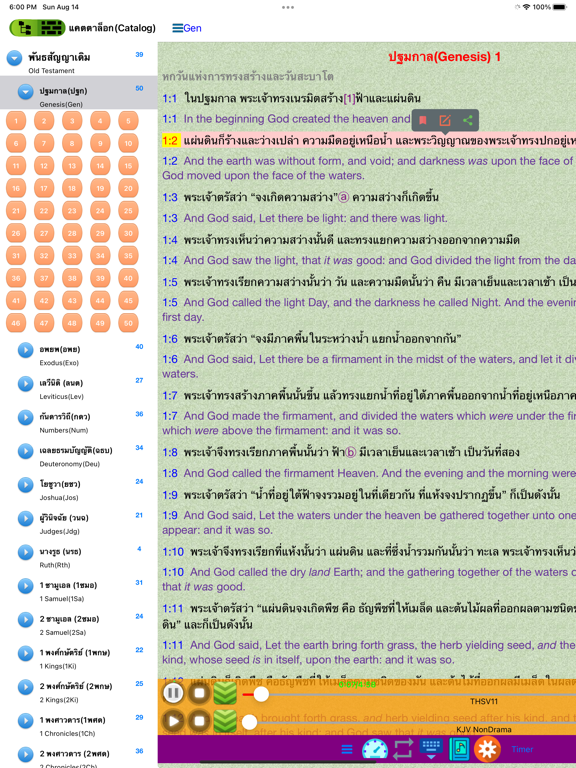Open Genesis chapter 45
Viewport: 576px width, 768px height.
[x=128, y=300]
